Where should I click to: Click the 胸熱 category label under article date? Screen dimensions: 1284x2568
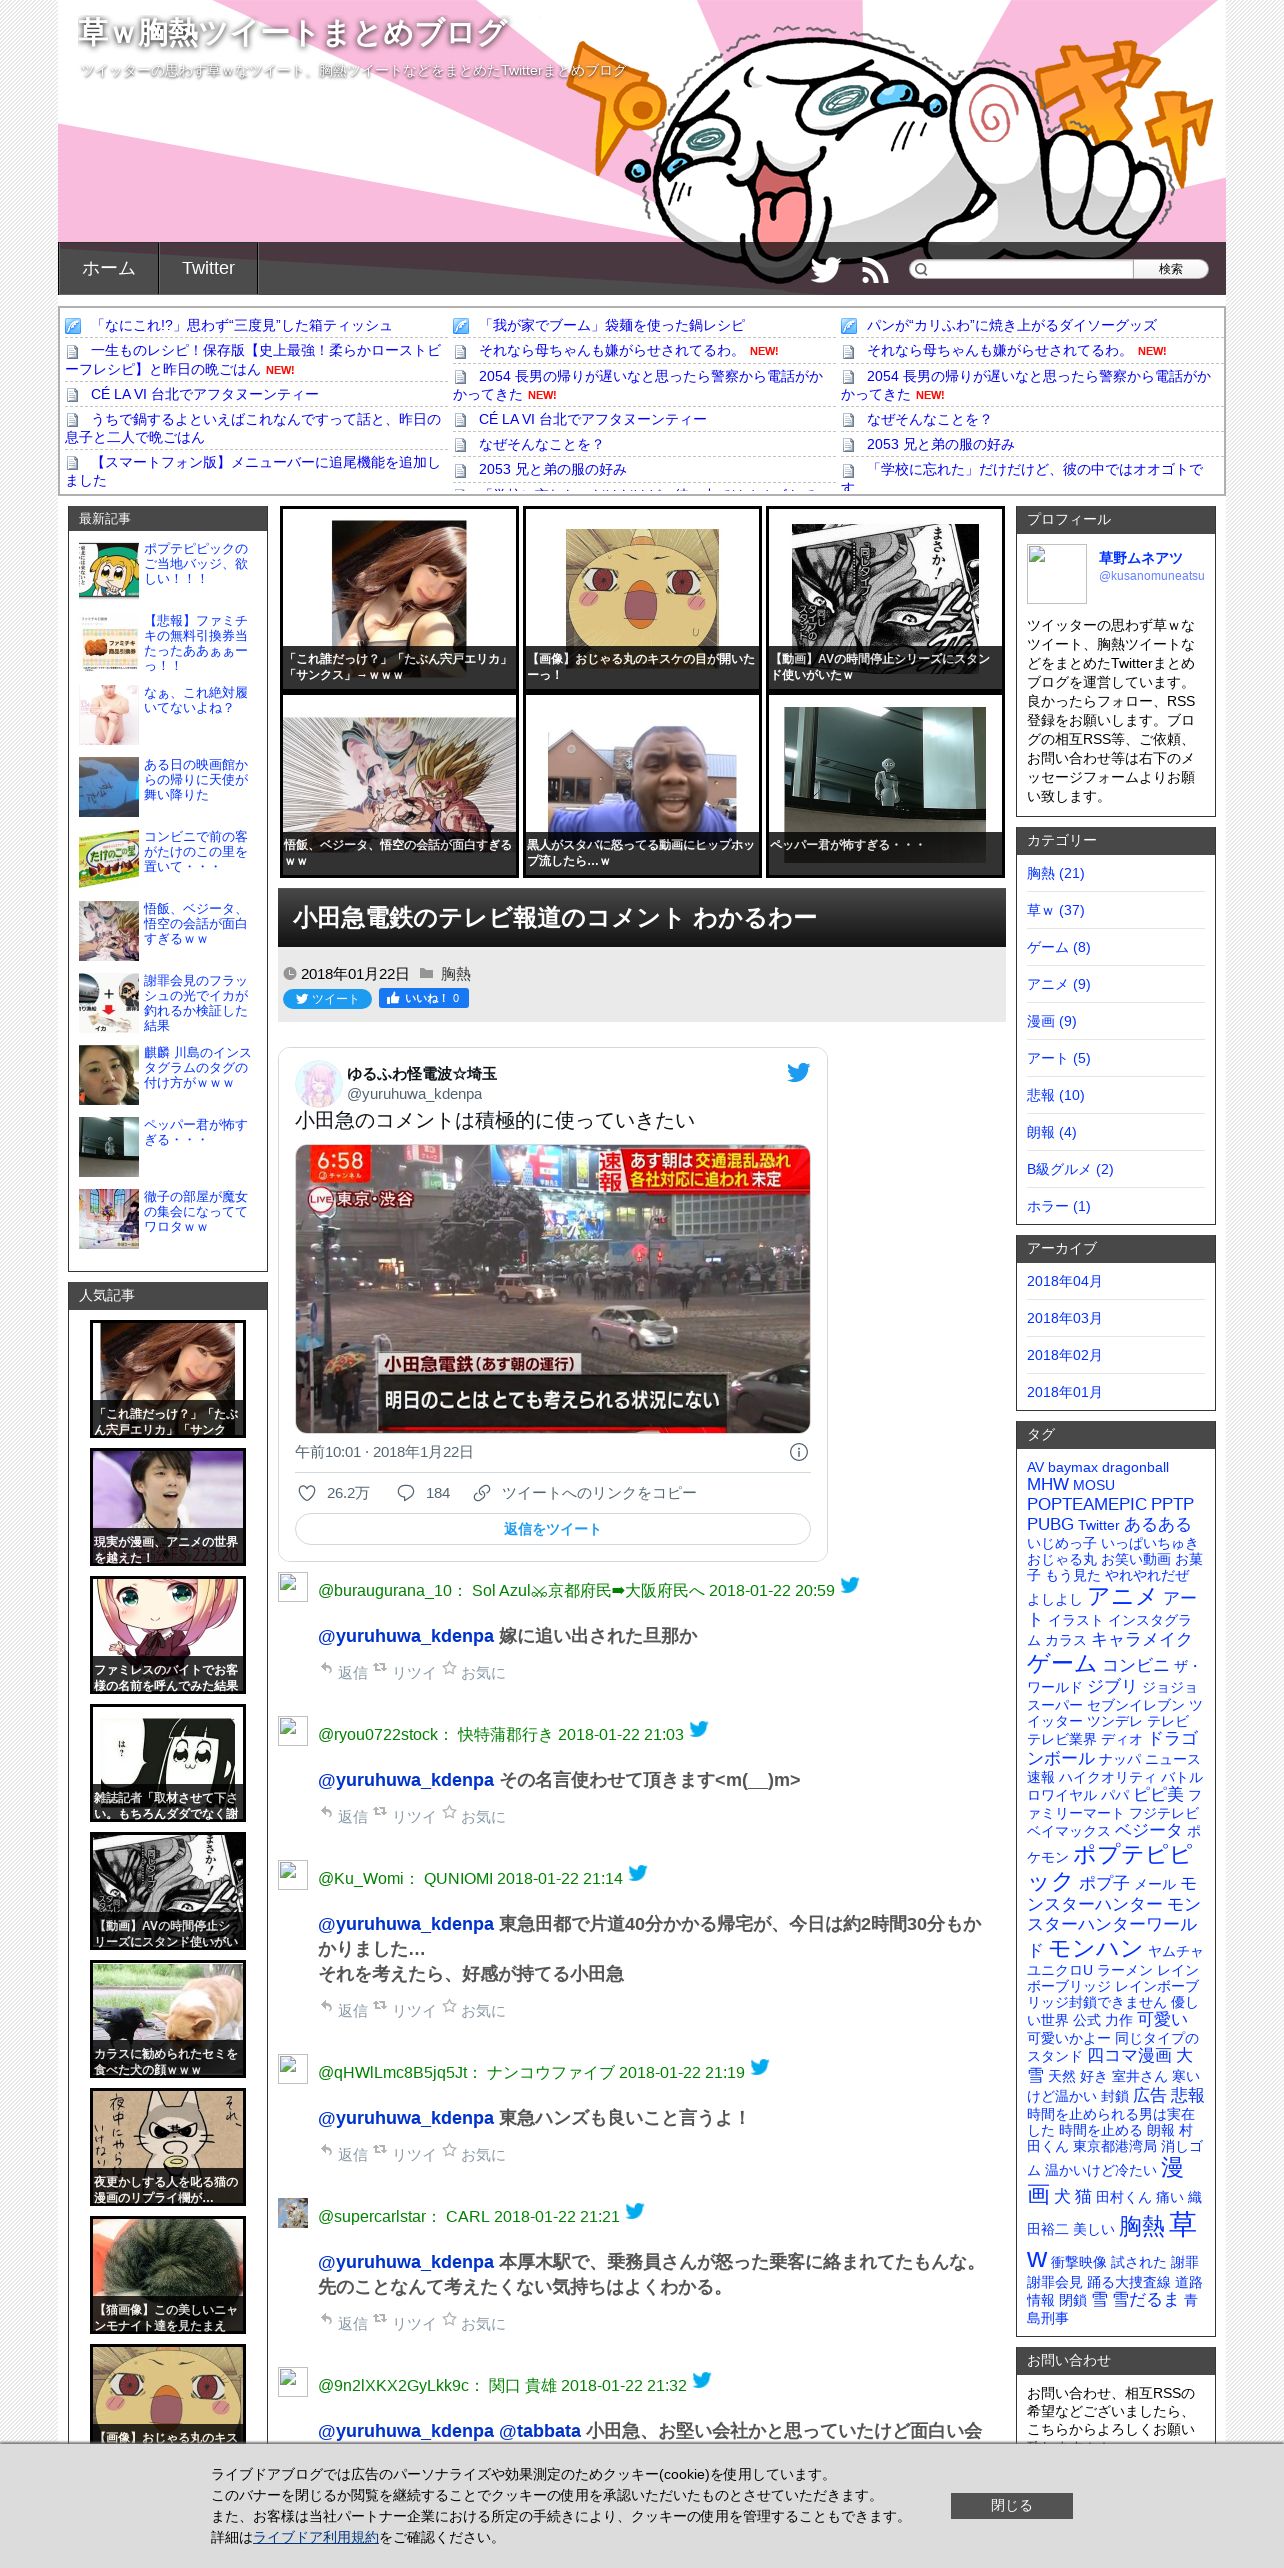[x=455, y=973]
